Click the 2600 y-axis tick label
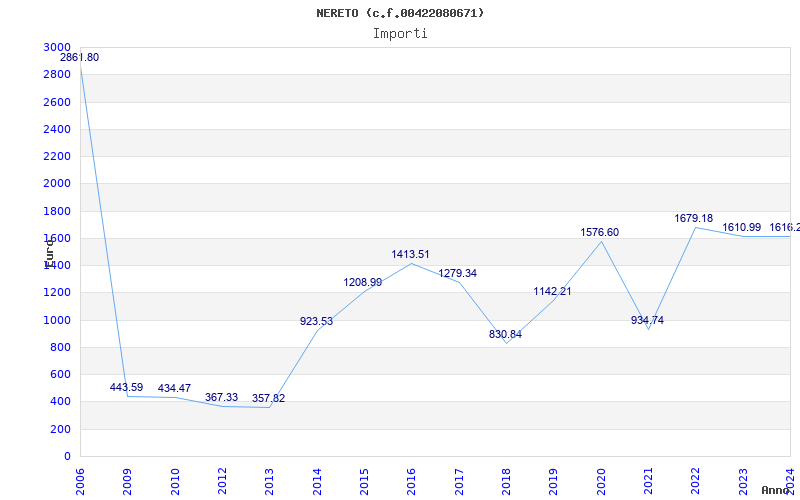Viewport: 800px width, 500px height. coord(57,102)
